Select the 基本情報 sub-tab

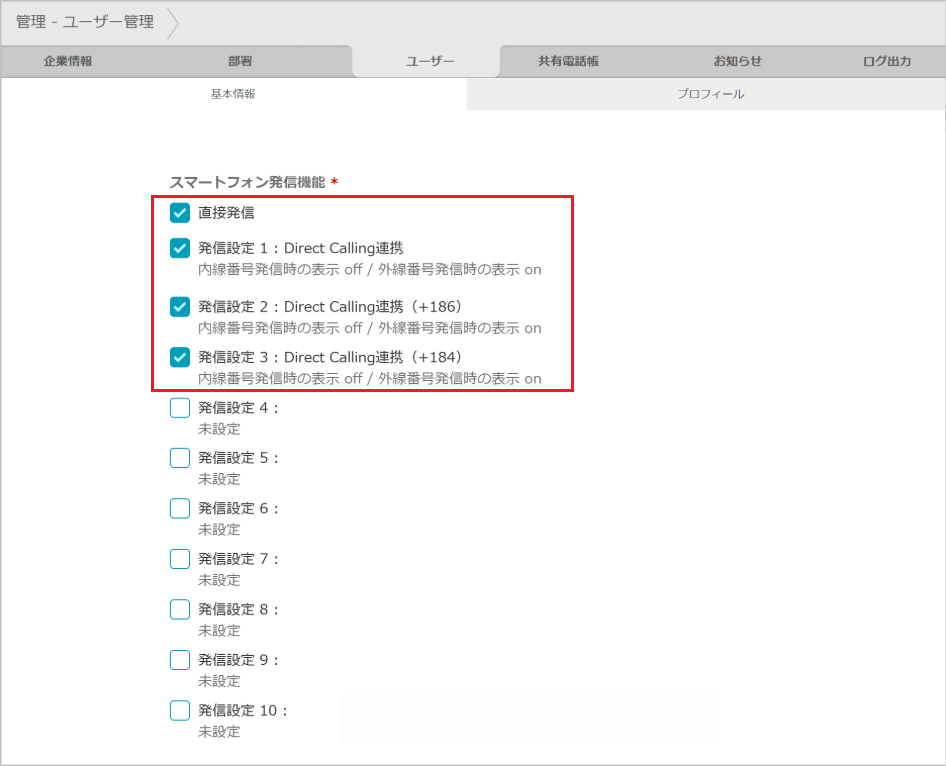coord(233,94)
